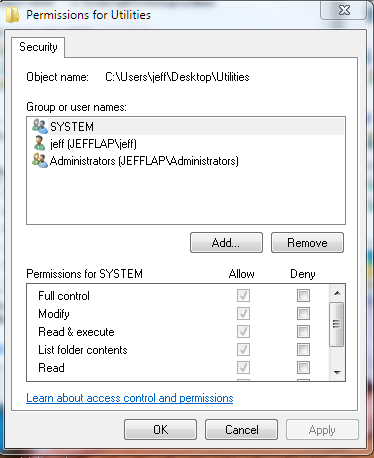Click the SYSTEM group icon
Viewport: 374px width, 458px height.
pos(40,126)
